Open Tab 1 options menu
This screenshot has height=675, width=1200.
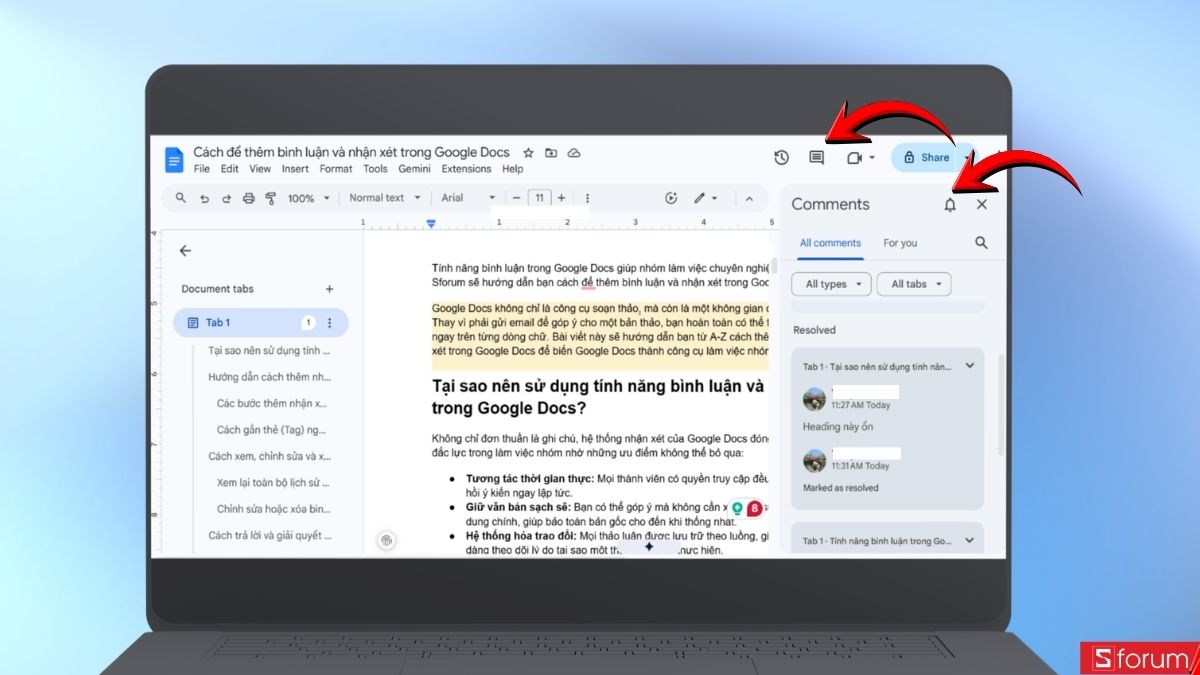pos(330,323)
